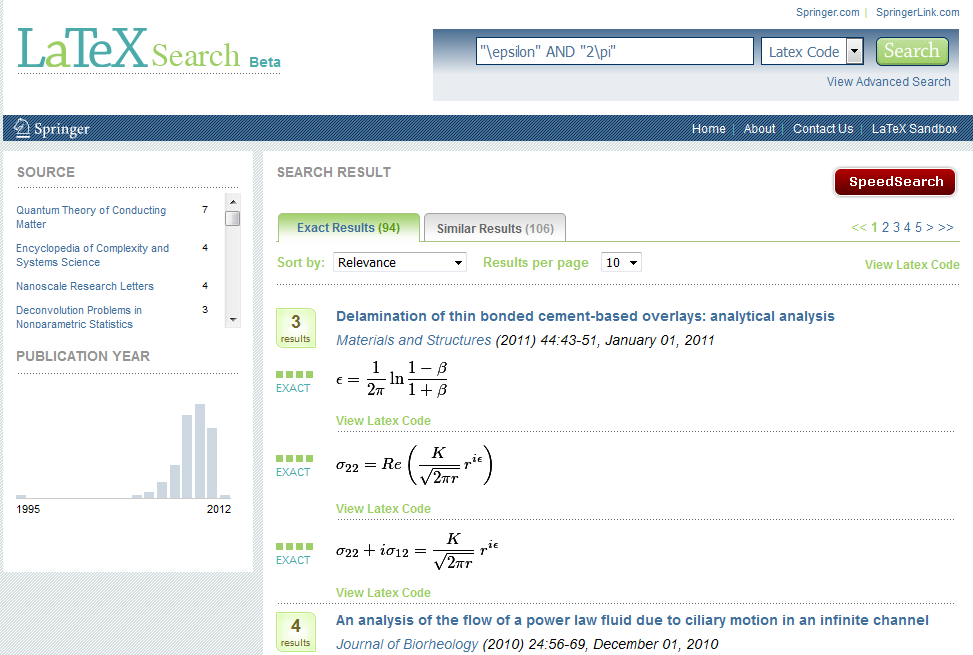This screenshot has height=655, width=973.
Task: Open the Journal of Biorheology link
Action: pyautogui.click(x=407, y=644)
